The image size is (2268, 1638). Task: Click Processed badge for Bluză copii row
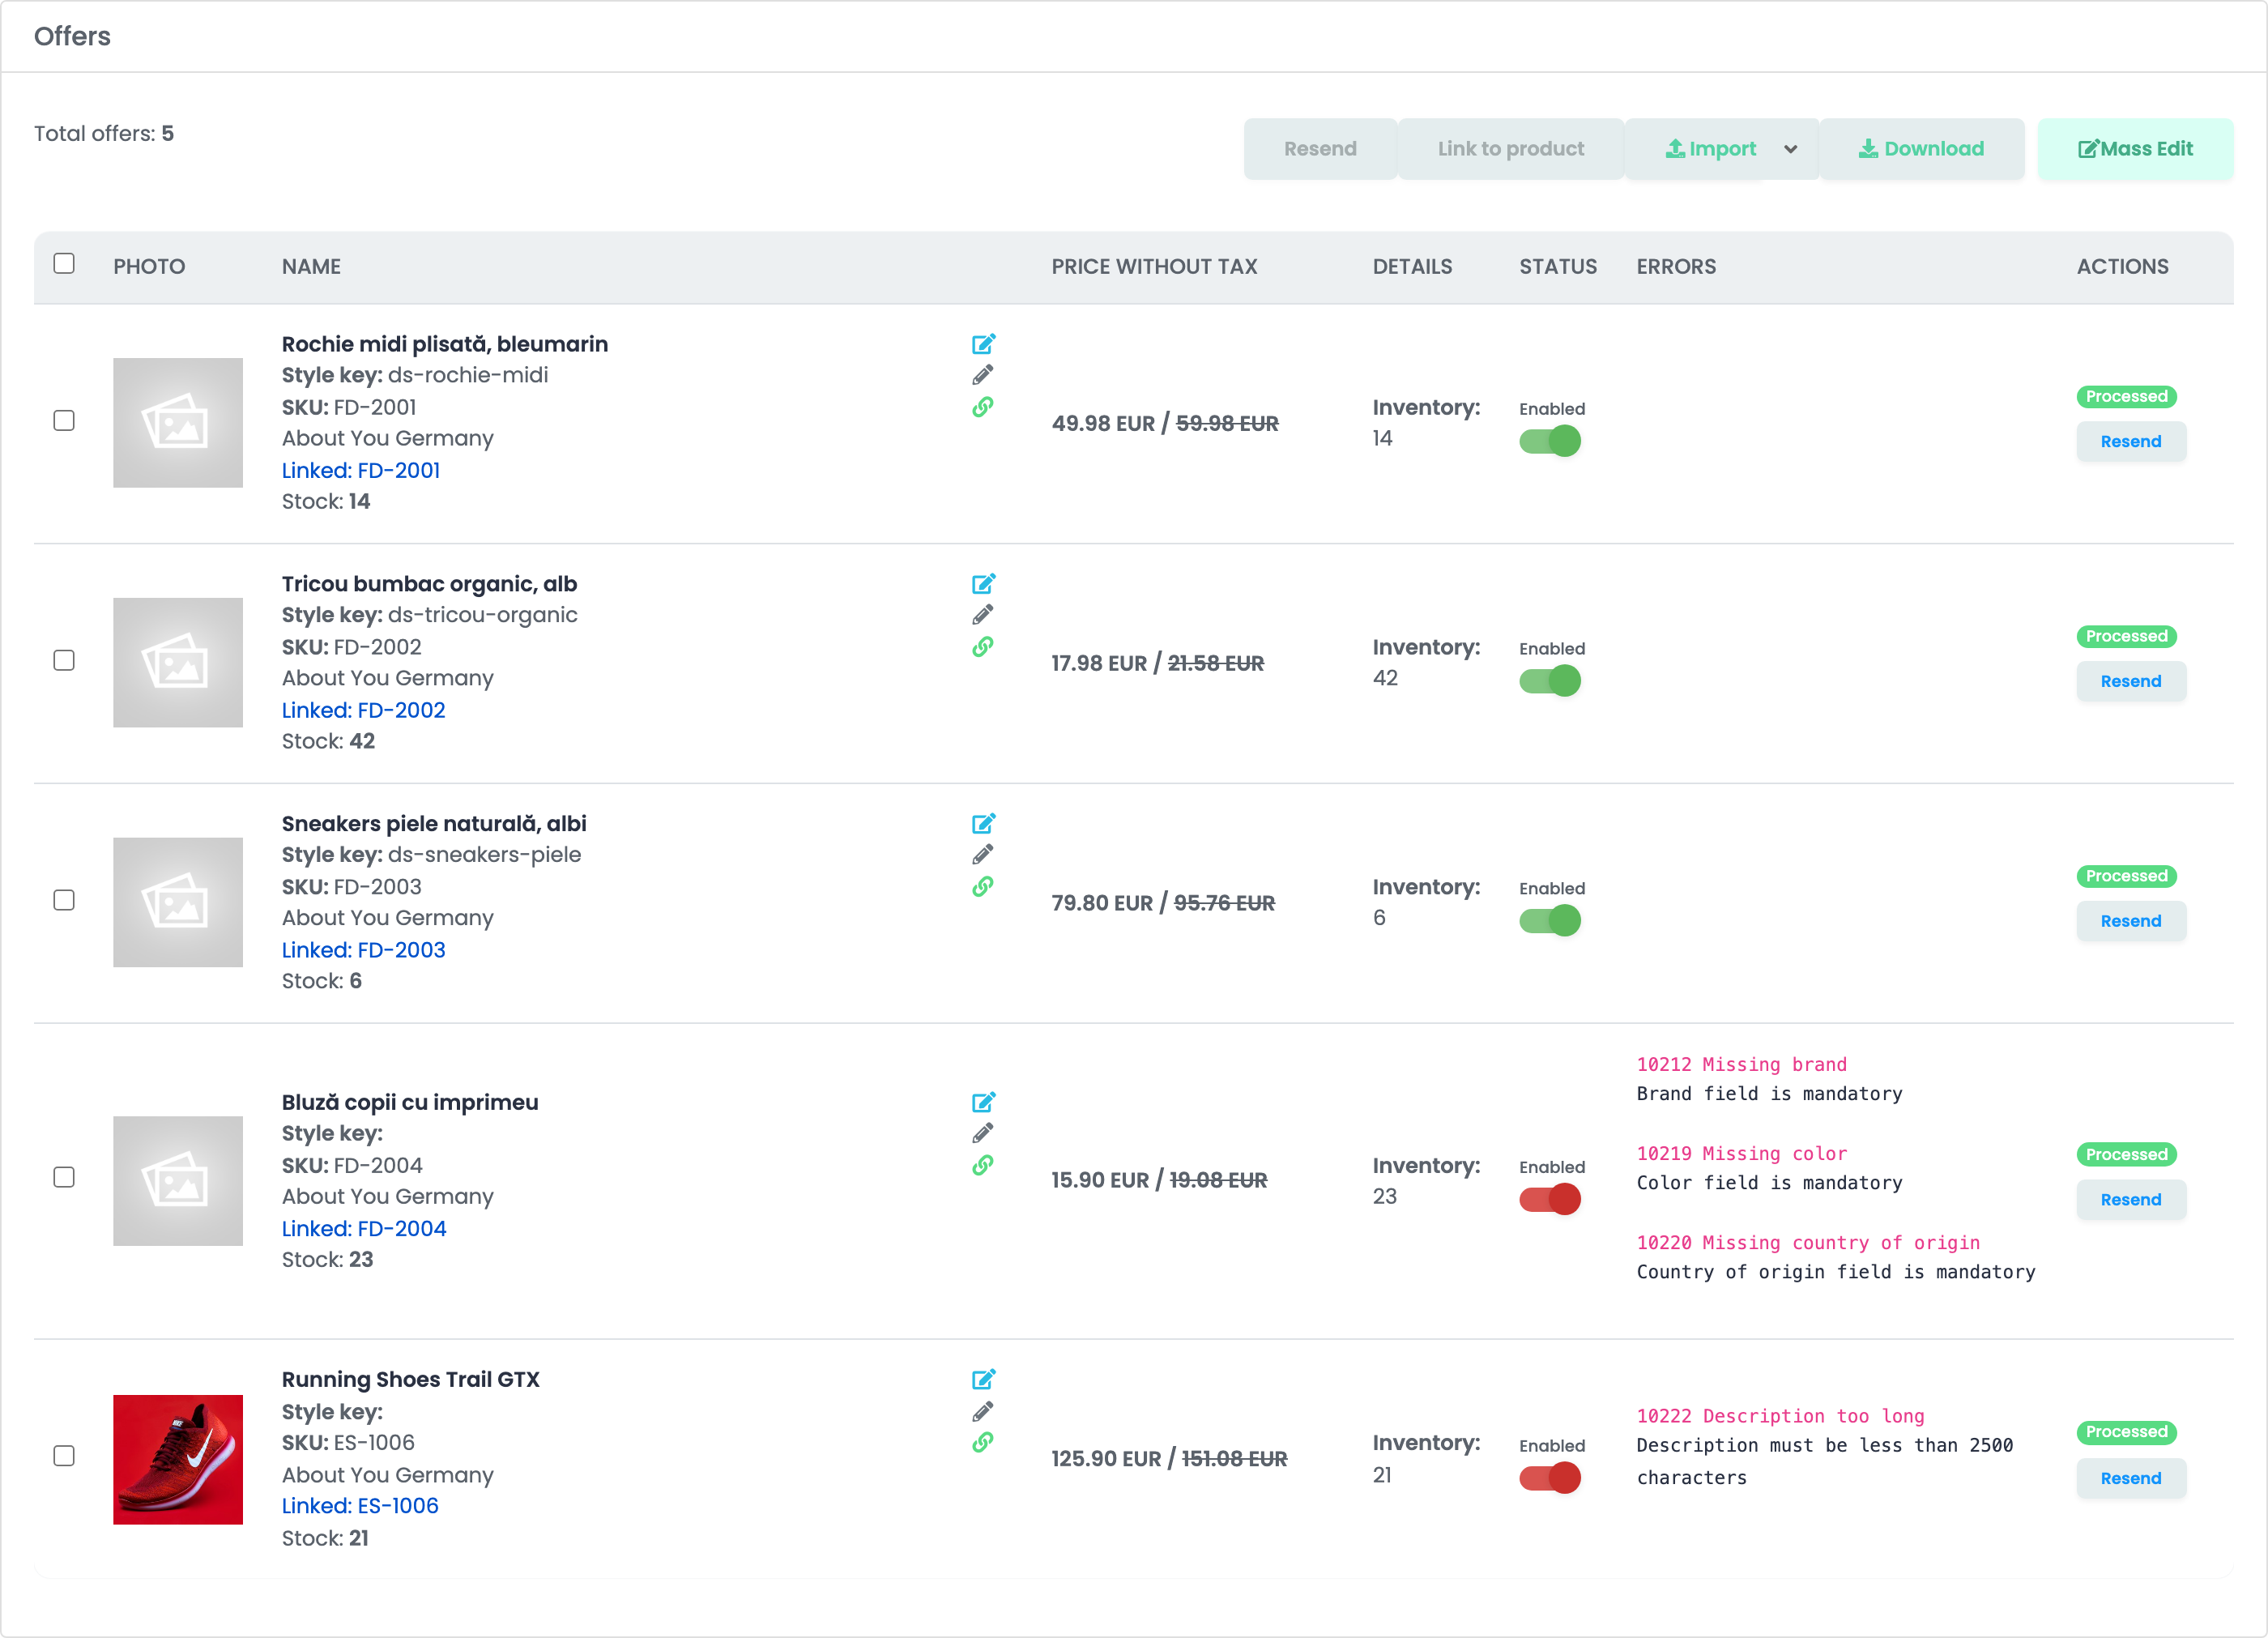pyautogui.click(x=2126, y=1154)
